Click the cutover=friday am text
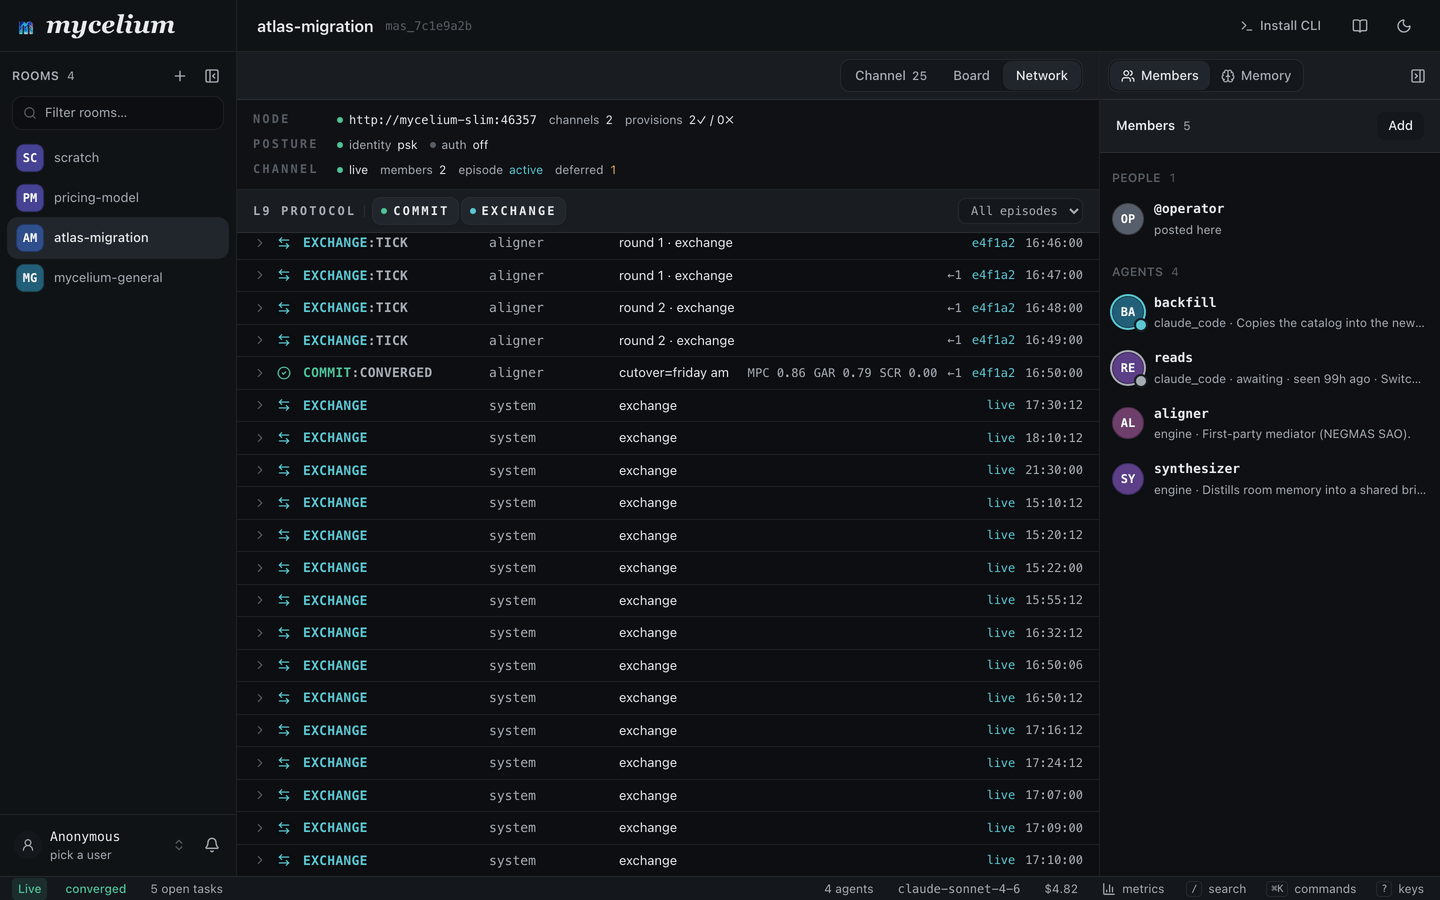This screenshot has width=1440, height=900. pyautogui.click(x=674, y=373)
